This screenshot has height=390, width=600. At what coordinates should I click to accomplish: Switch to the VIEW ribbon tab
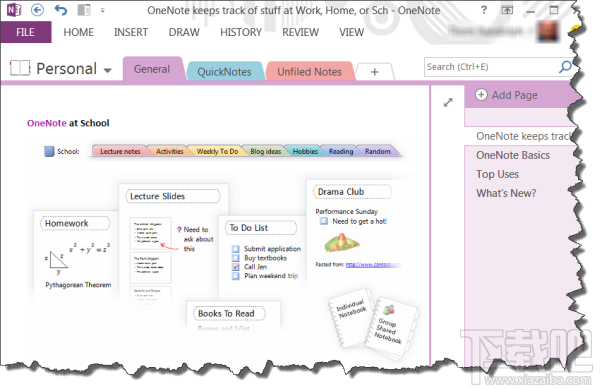351,32
